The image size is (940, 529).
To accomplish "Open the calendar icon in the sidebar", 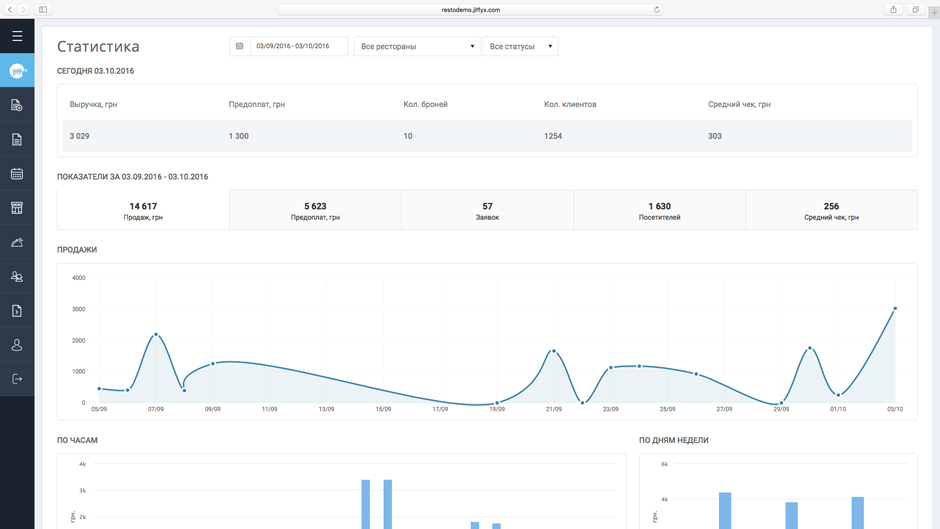I will coord(17,174).
